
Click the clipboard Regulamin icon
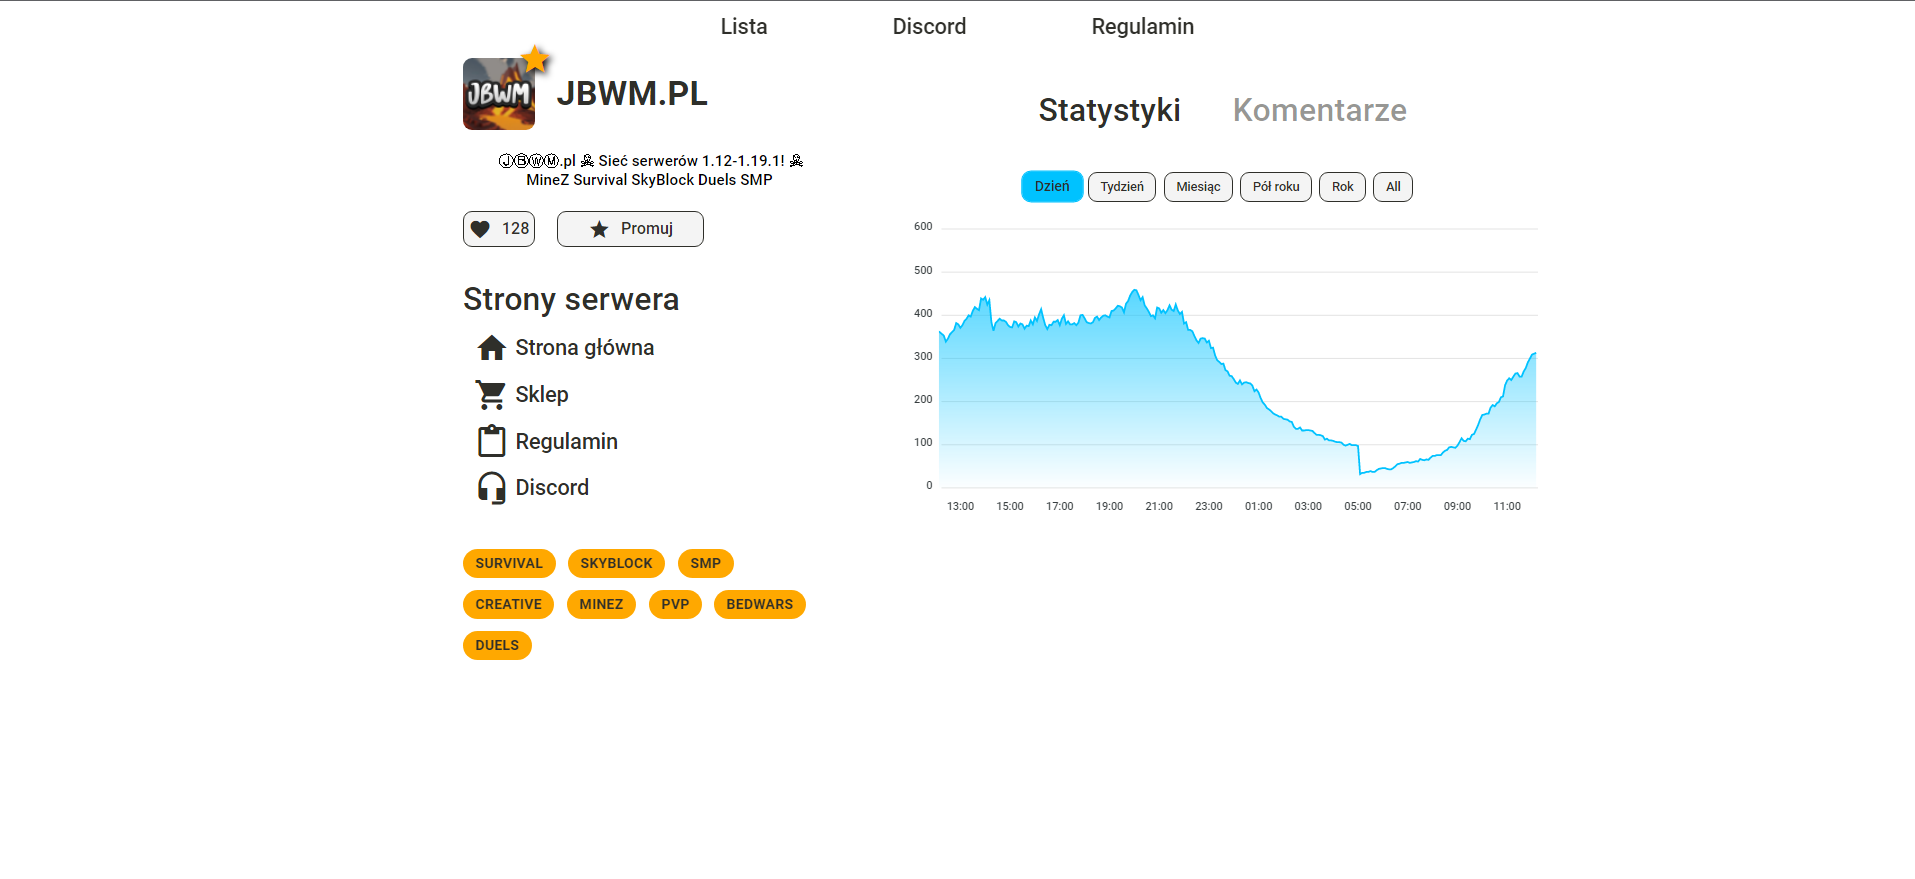pyautogui.click(x=491, y=441)
